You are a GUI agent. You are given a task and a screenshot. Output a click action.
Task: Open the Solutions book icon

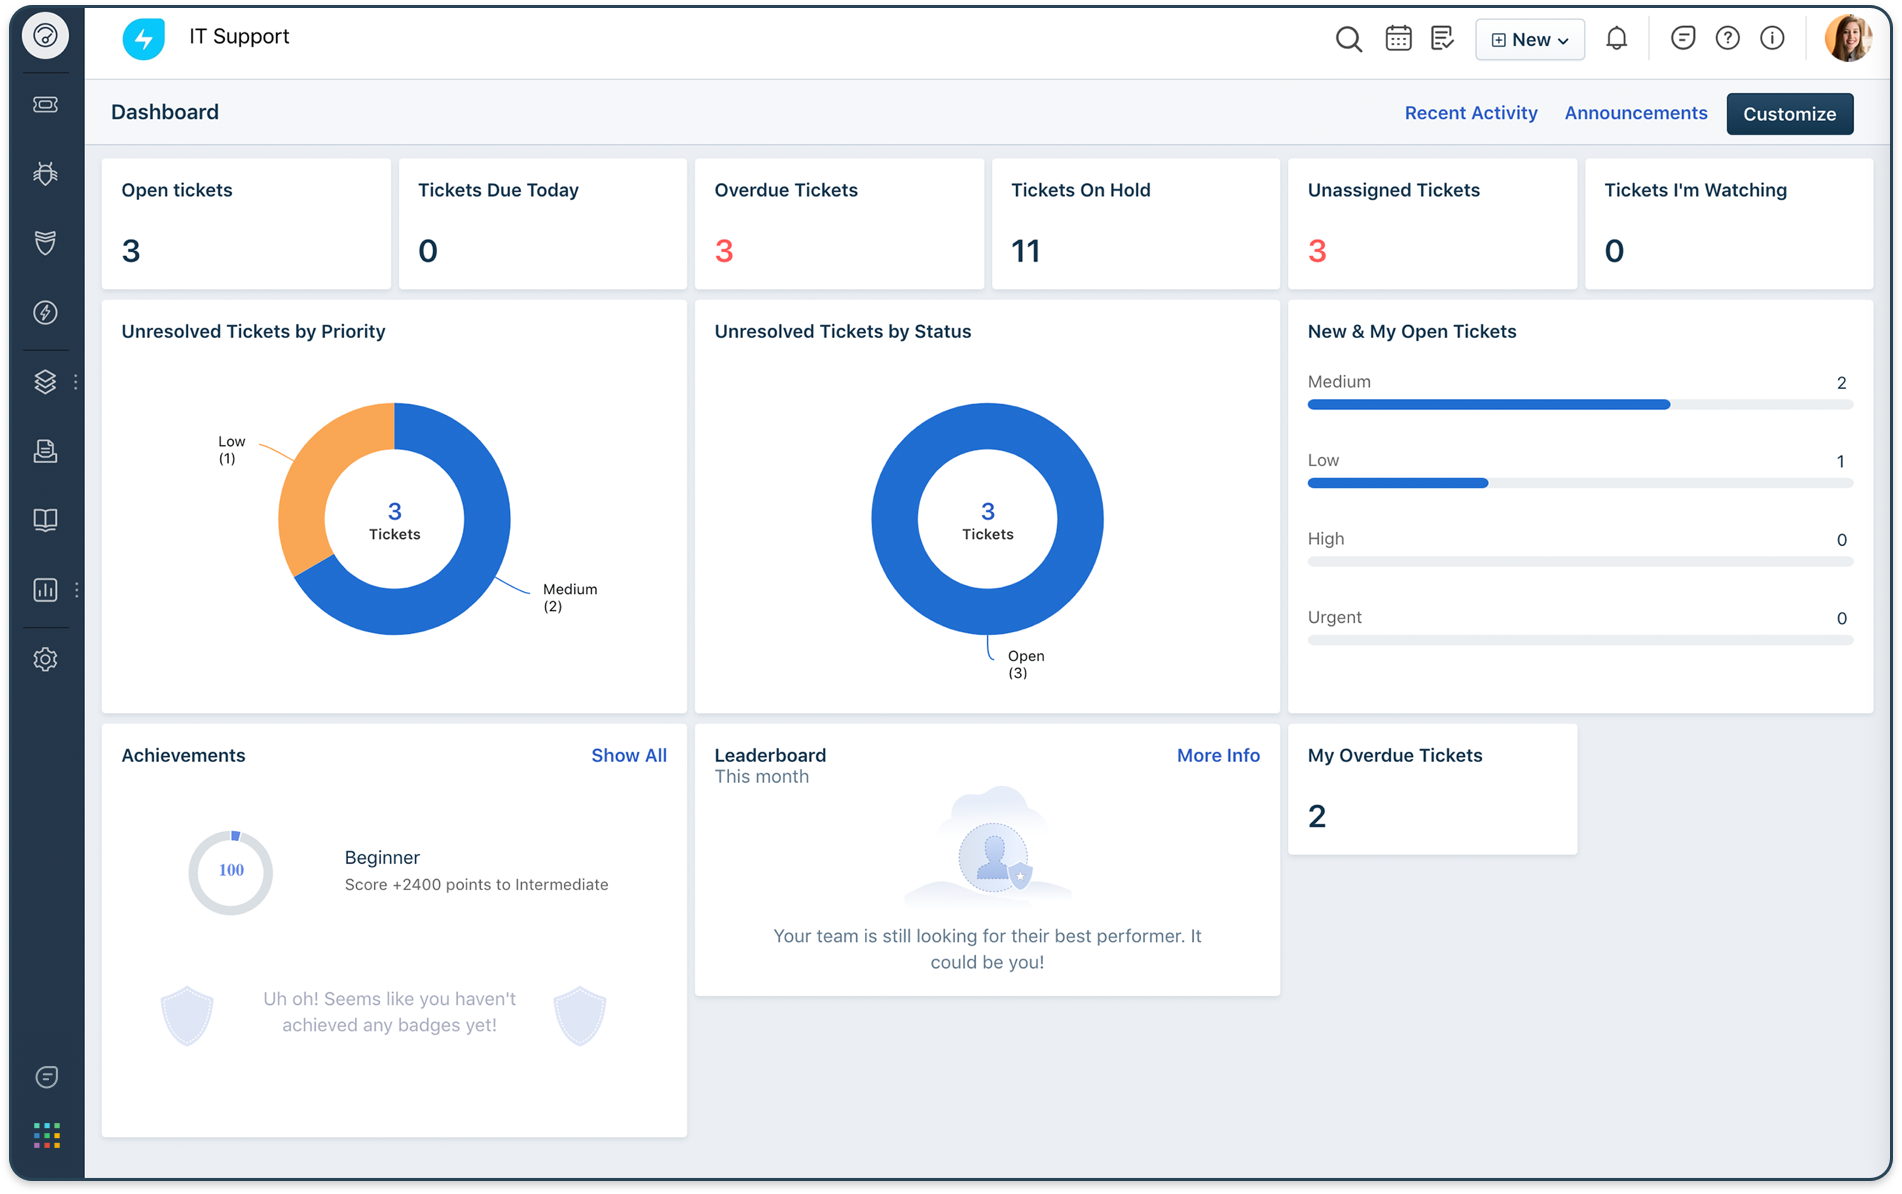coord(46,519)
